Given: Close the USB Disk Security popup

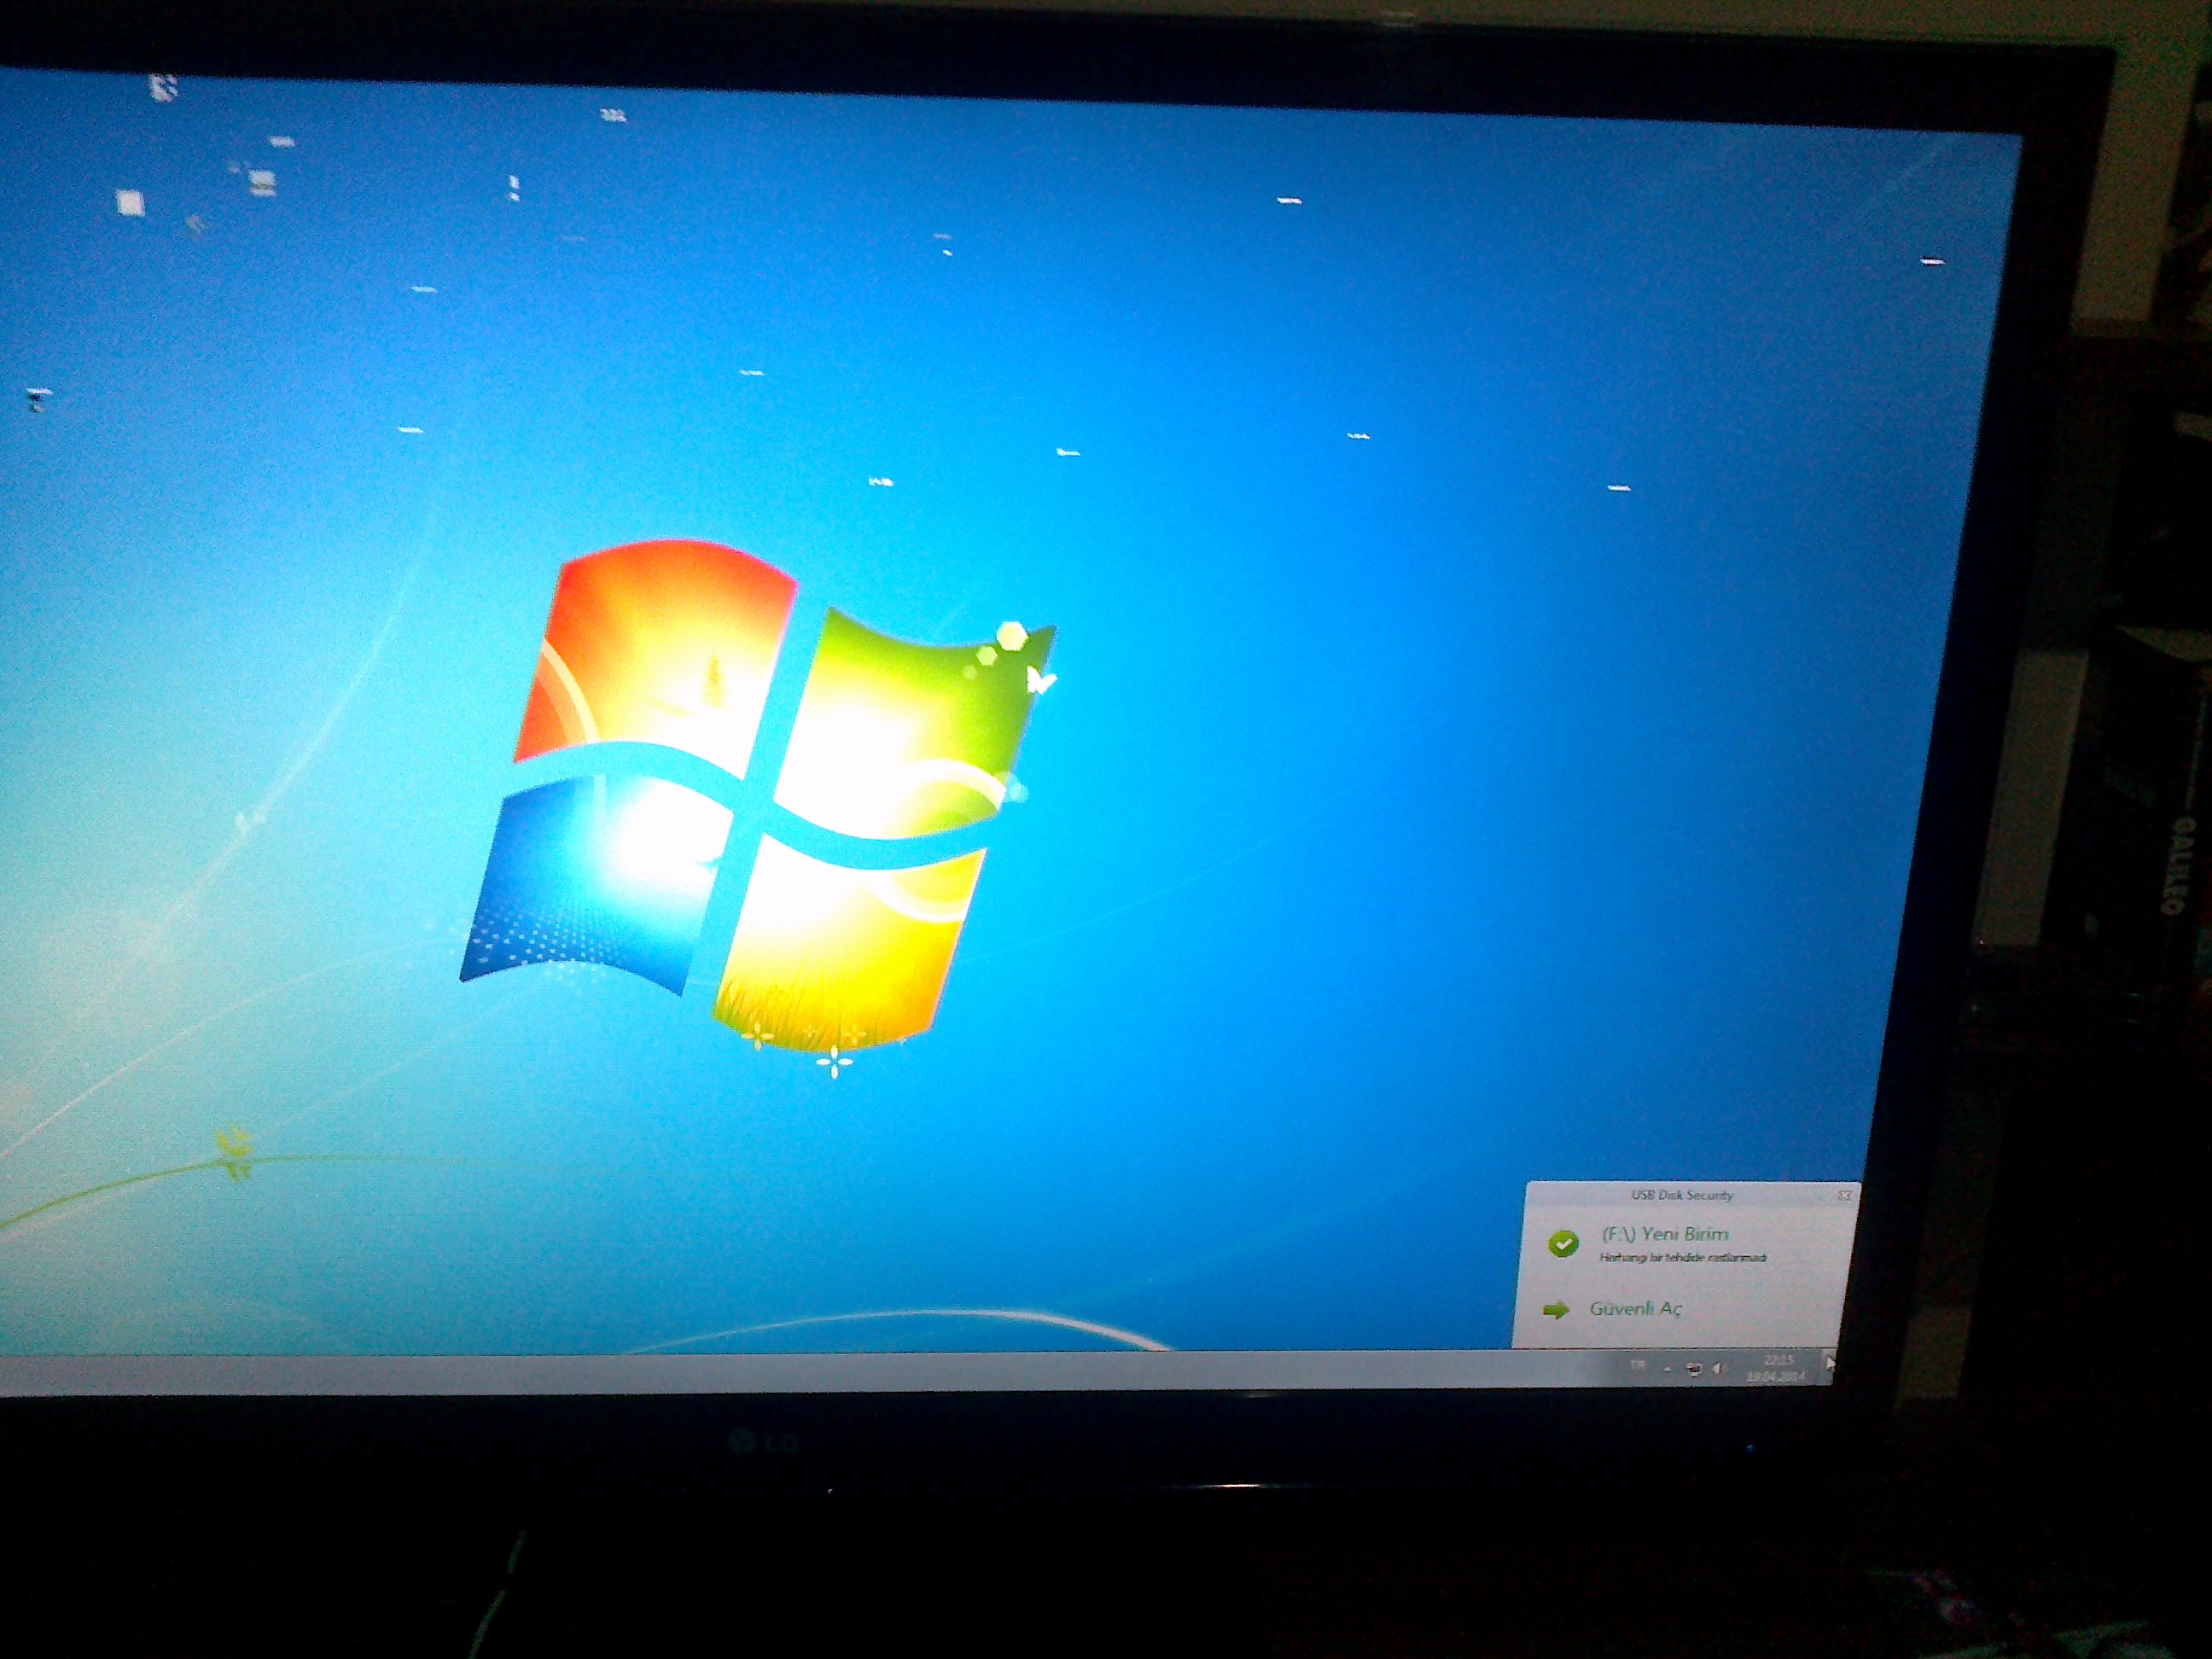Looking at the screenshot, I should [1845, 1195].
